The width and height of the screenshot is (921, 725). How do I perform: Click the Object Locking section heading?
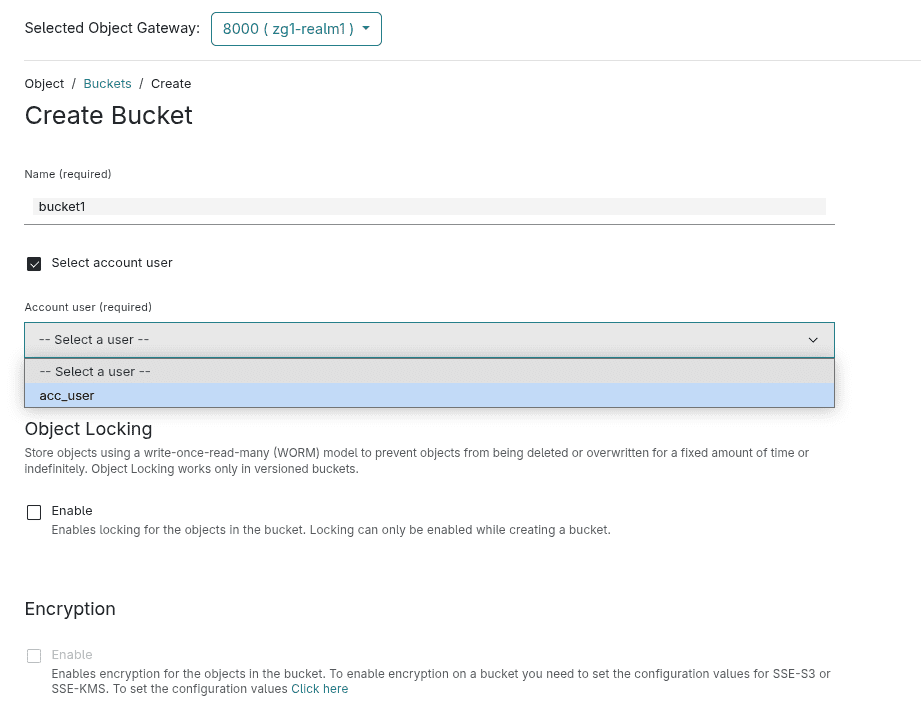tap(88, 429)
